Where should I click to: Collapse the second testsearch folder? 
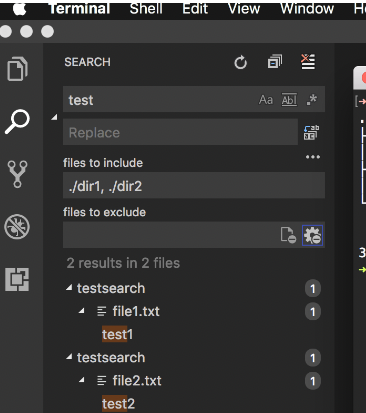pyautogui.click(x=69, y=357)
